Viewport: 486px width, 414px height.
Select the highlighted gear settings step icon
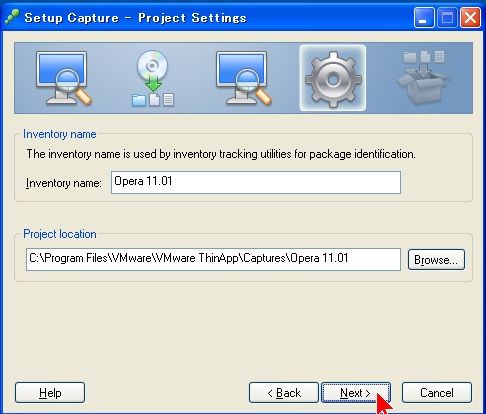(333, 78)
